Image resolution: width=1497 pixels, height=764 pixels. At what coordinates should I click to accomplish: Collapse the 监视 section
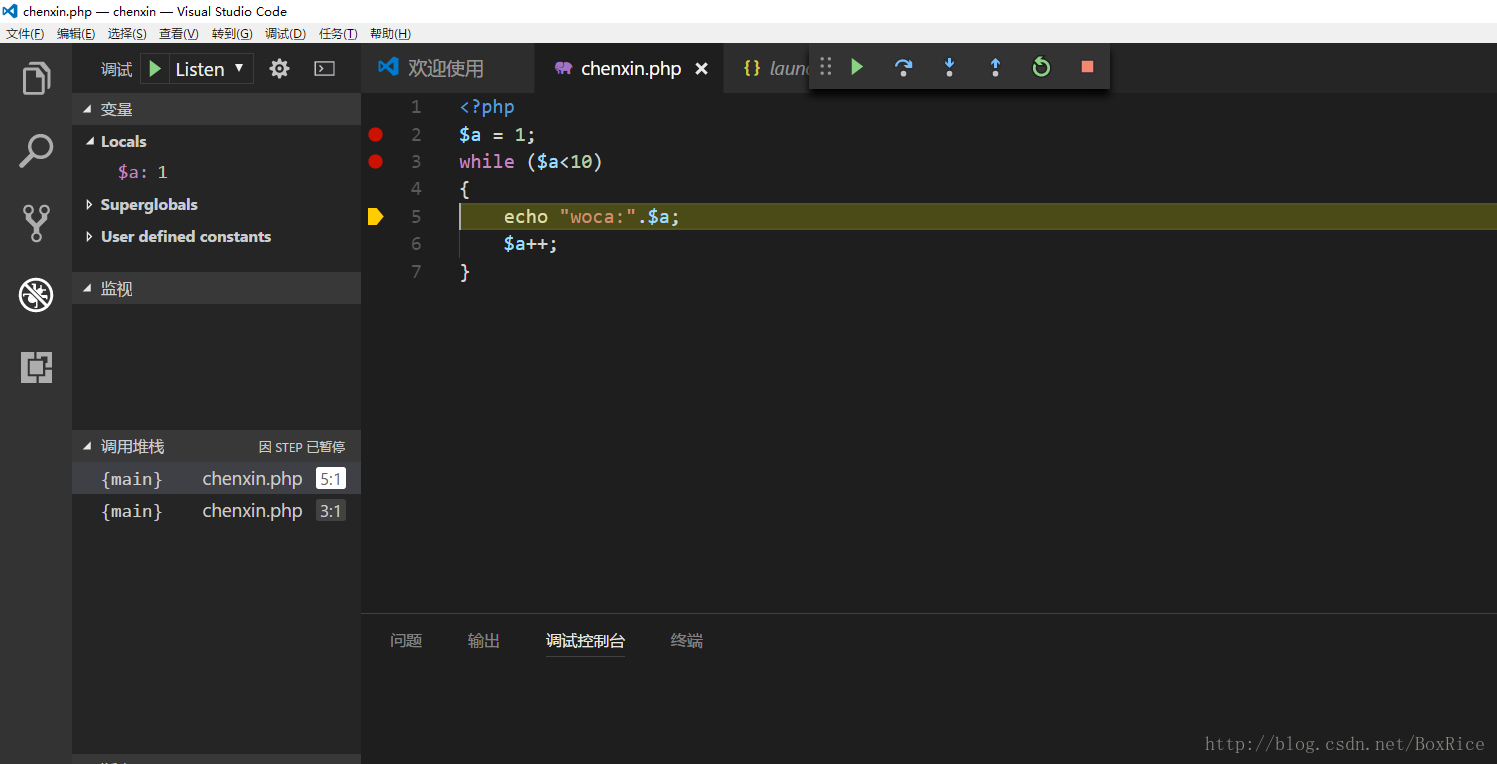[87, 289]
